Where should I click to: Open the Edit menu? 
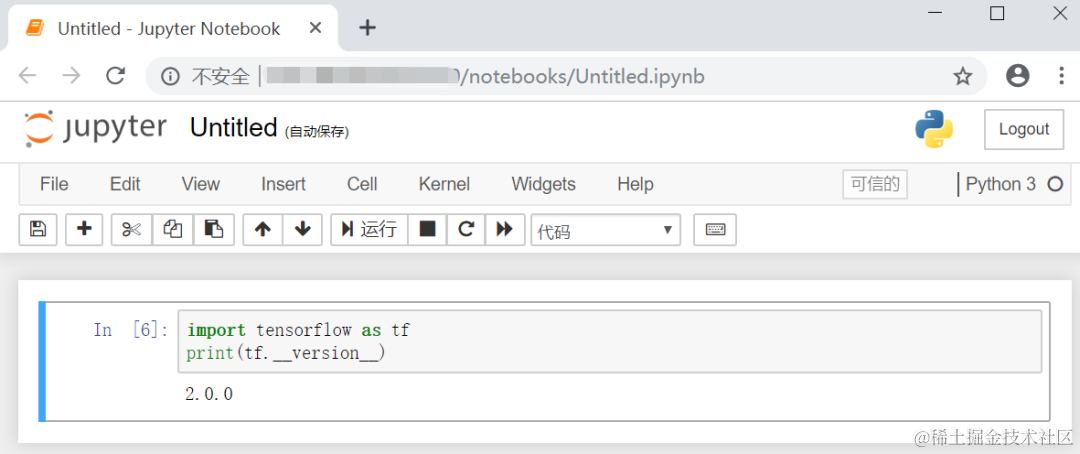125,184
